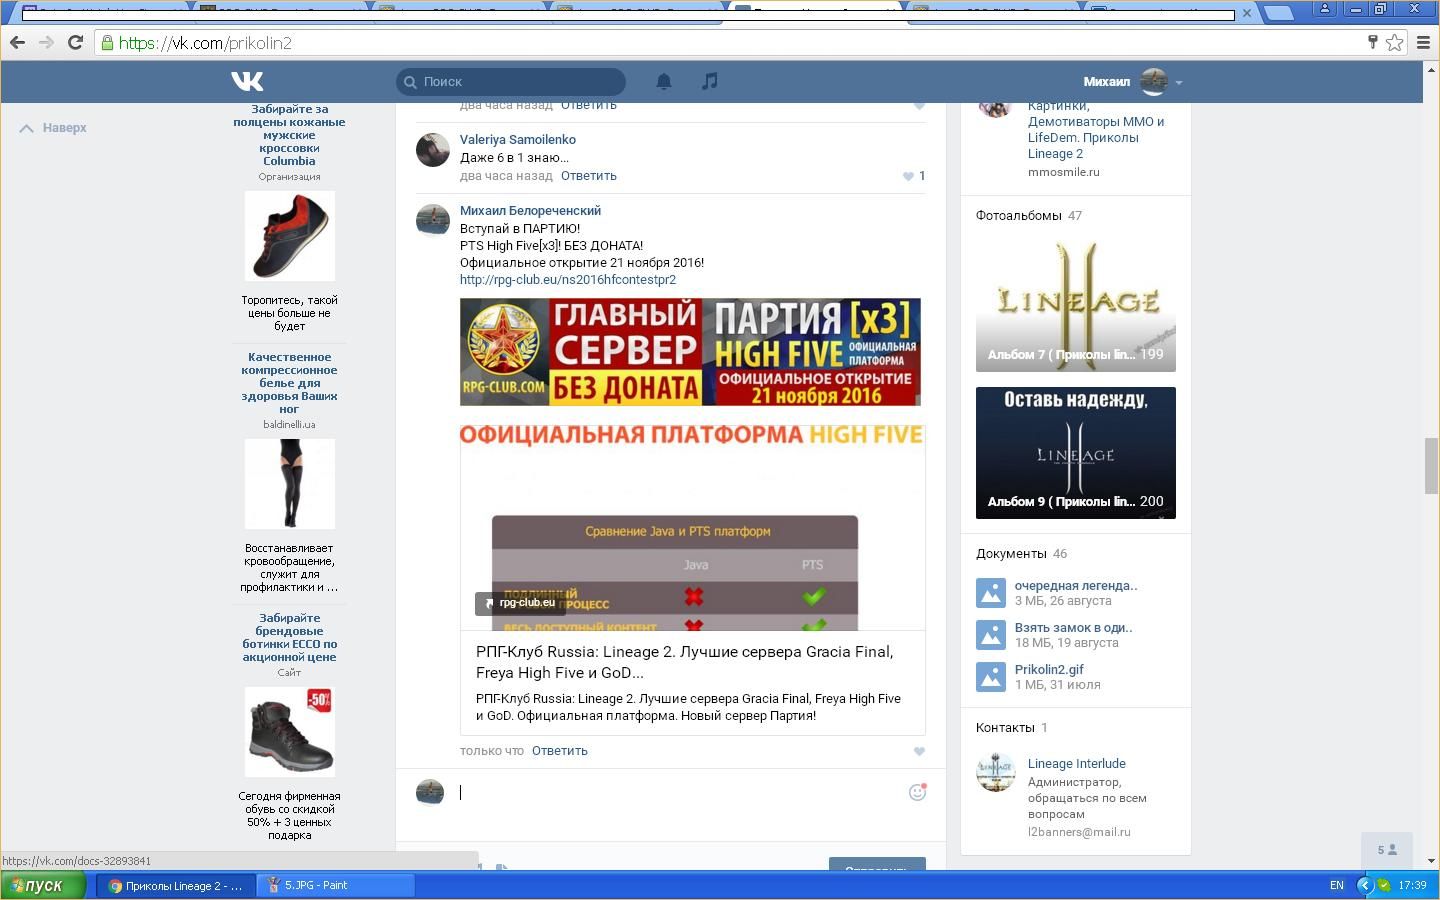Focus the comment text input field

coord(680,792)
